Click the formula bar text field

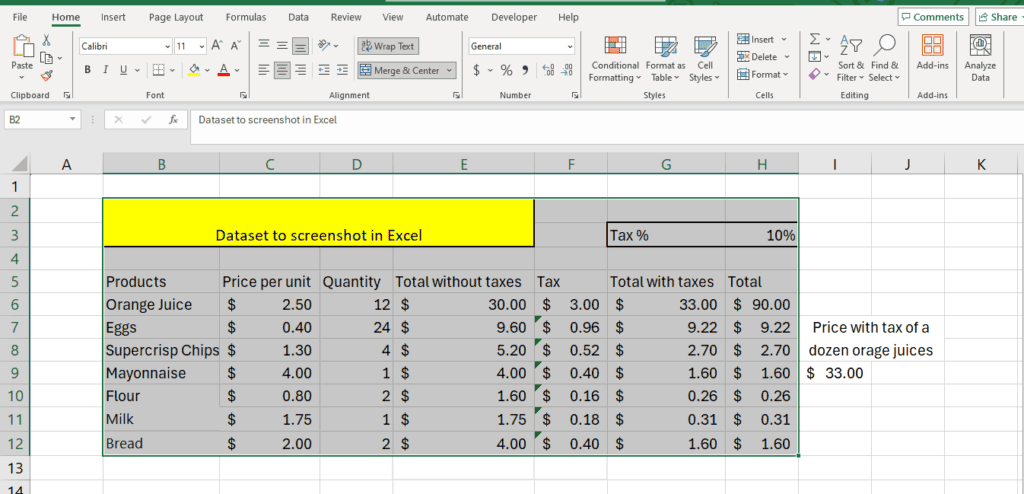tap(607, 127)
